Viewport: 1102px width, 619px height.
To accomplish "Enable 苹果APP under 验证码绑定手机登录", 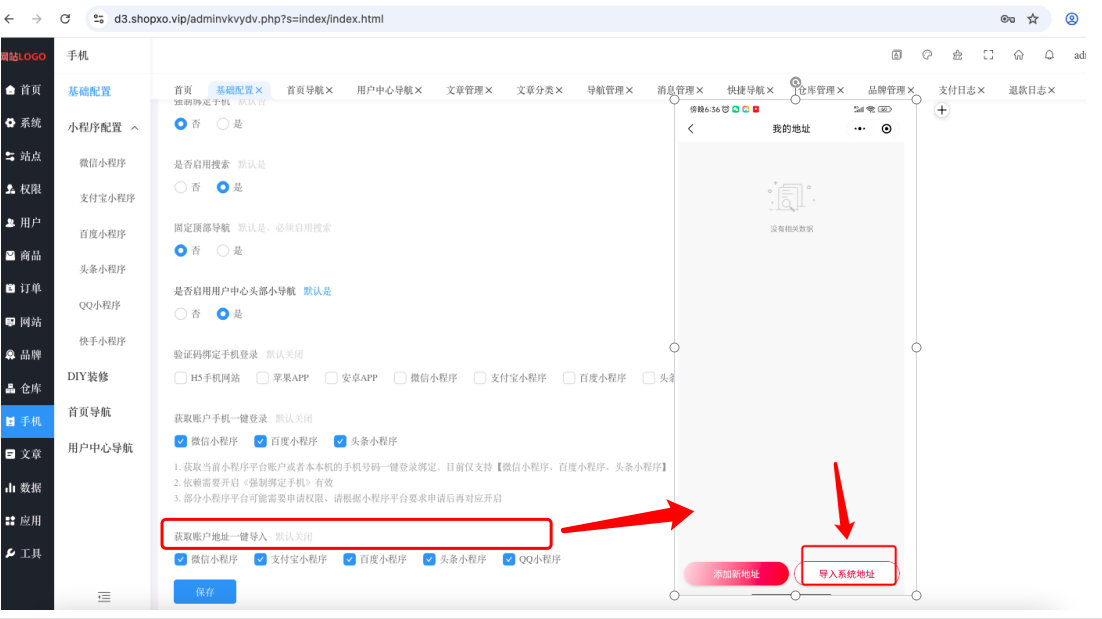I will click(262, 378).
